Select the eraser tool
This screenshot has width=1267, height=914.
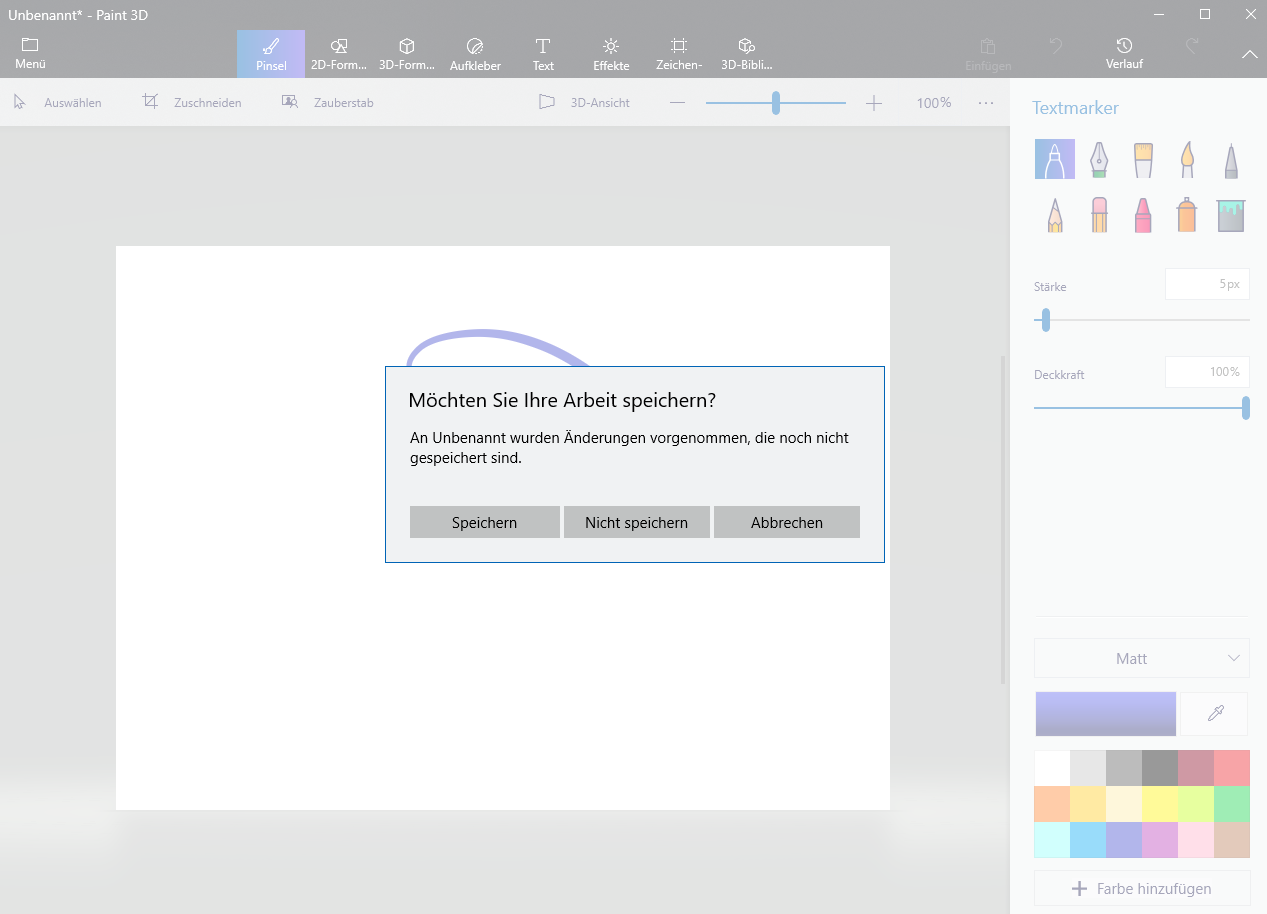[1099, 215]
